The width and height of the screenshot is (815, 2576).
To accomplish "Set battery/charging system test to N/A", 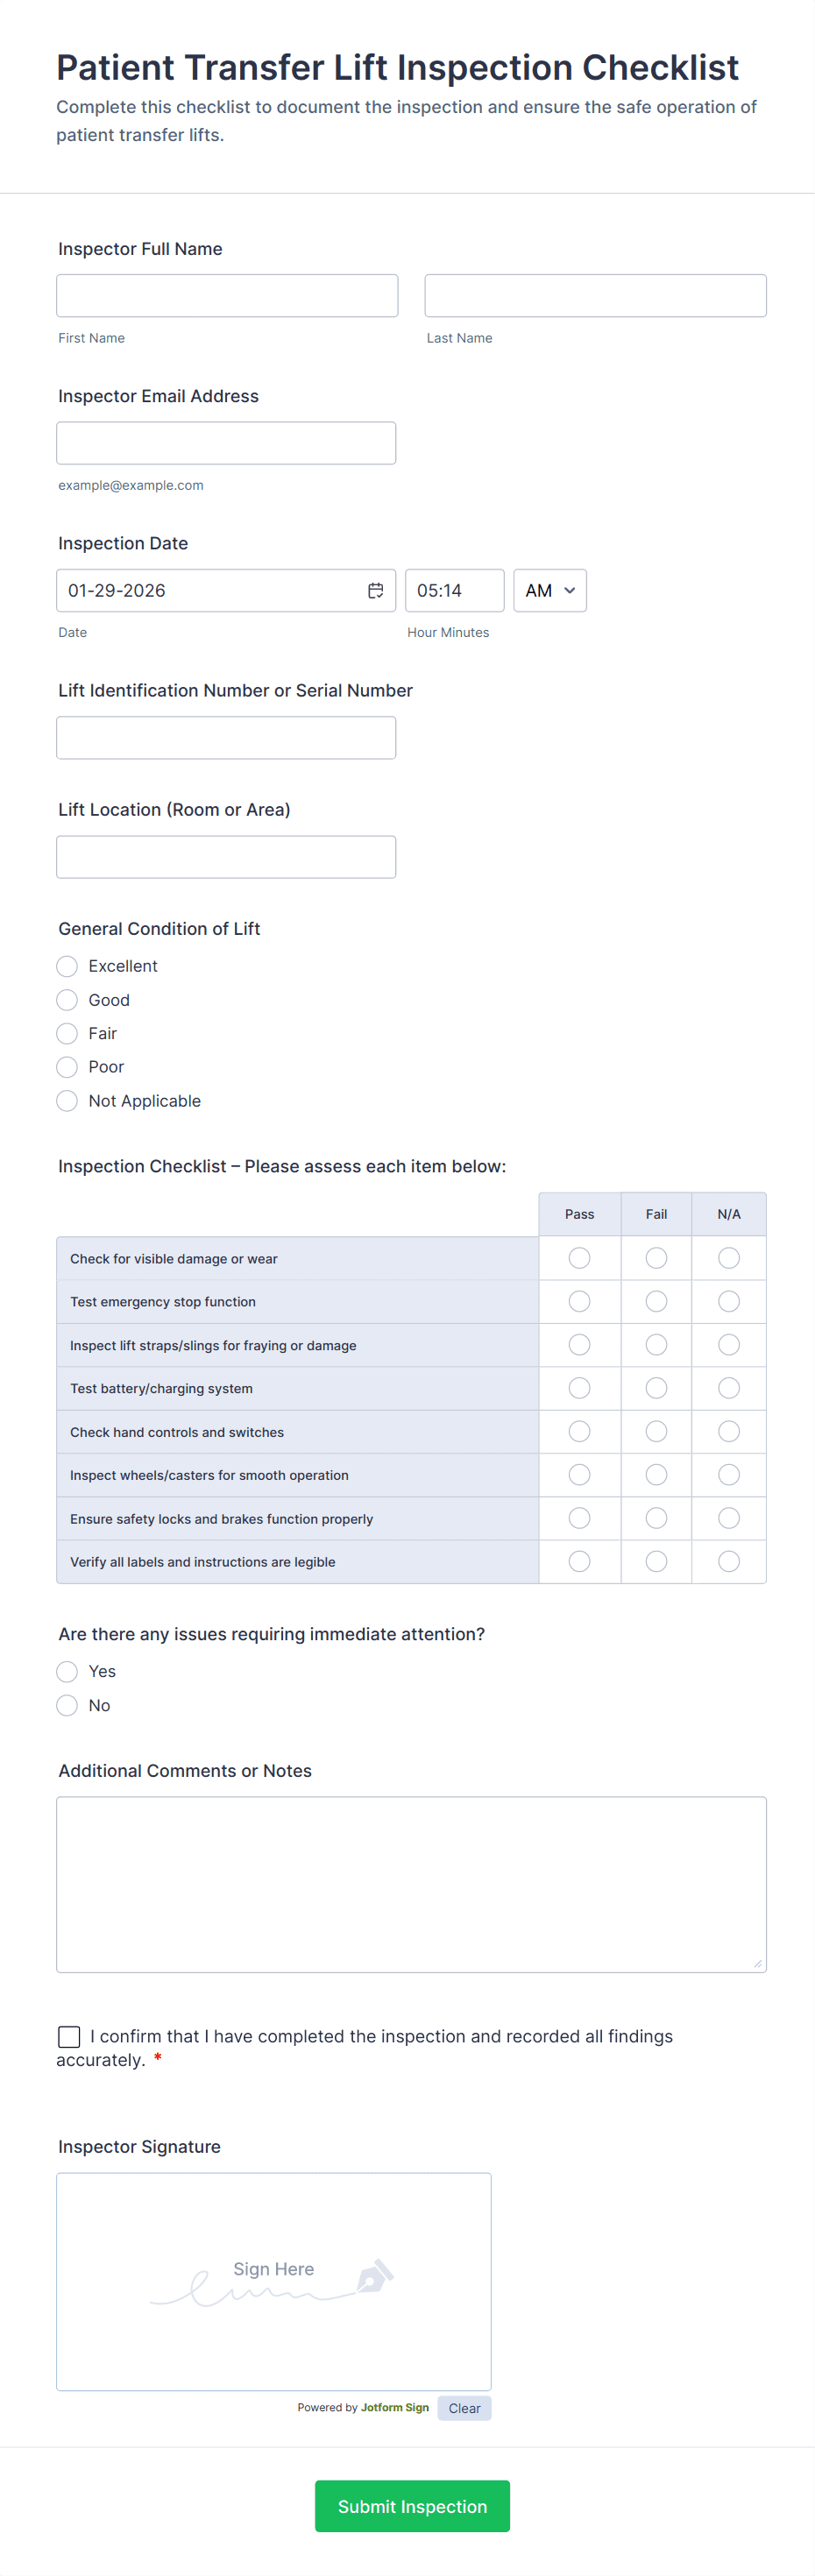I will click(x=729, y=1388).
